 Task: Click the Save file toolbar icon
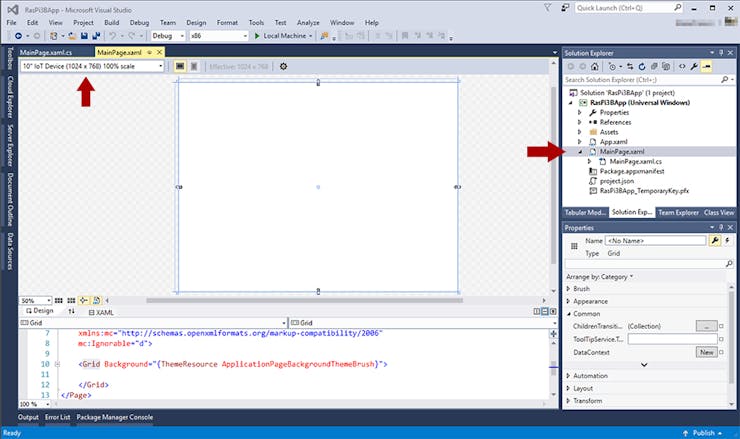84,36
